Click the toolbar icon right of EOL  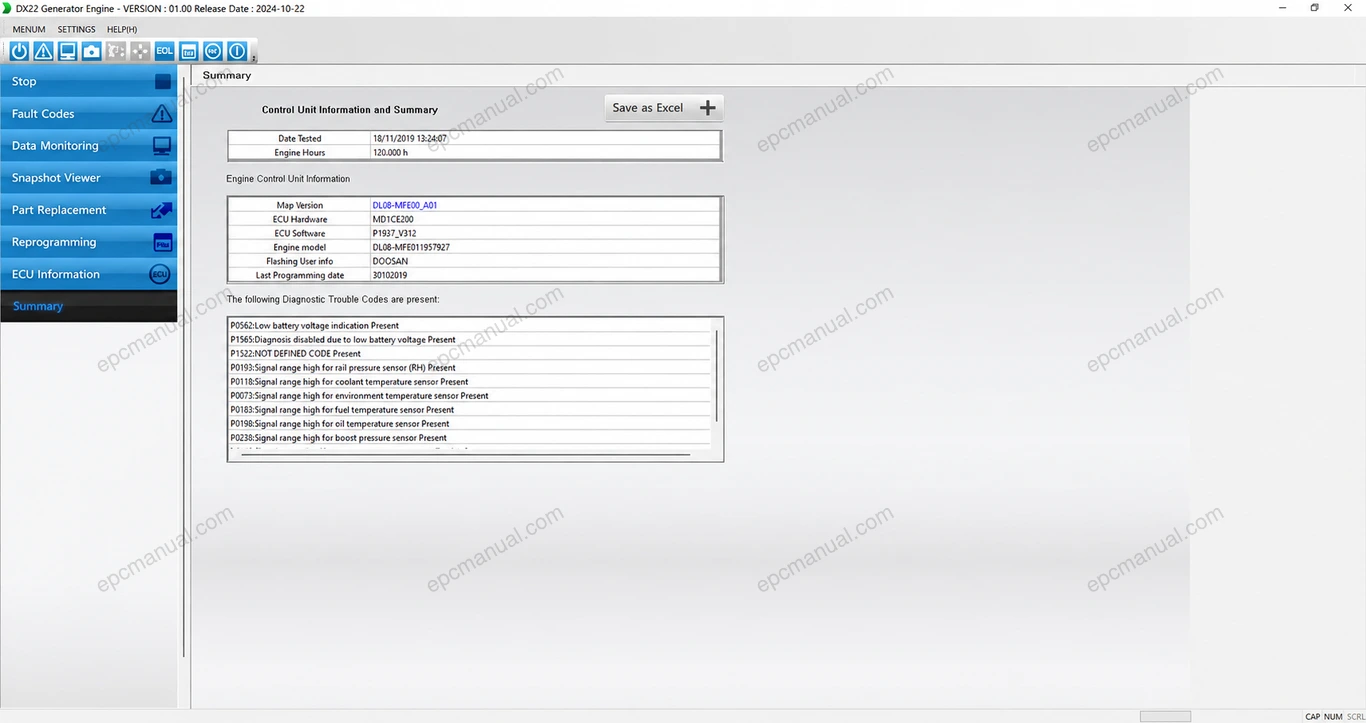(188, 51)
